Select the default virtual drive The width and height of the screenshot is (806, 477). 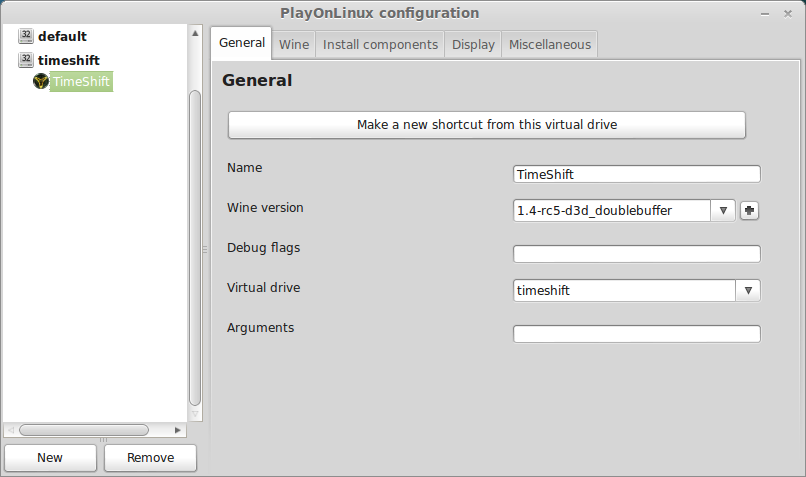click(62, 36)
